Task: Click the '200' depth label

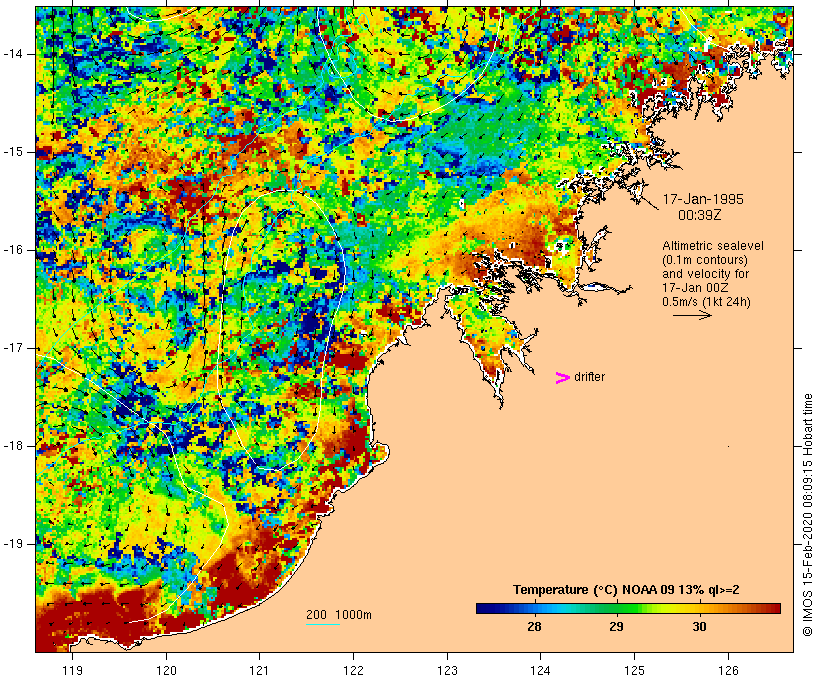Action: coord(316,615)
